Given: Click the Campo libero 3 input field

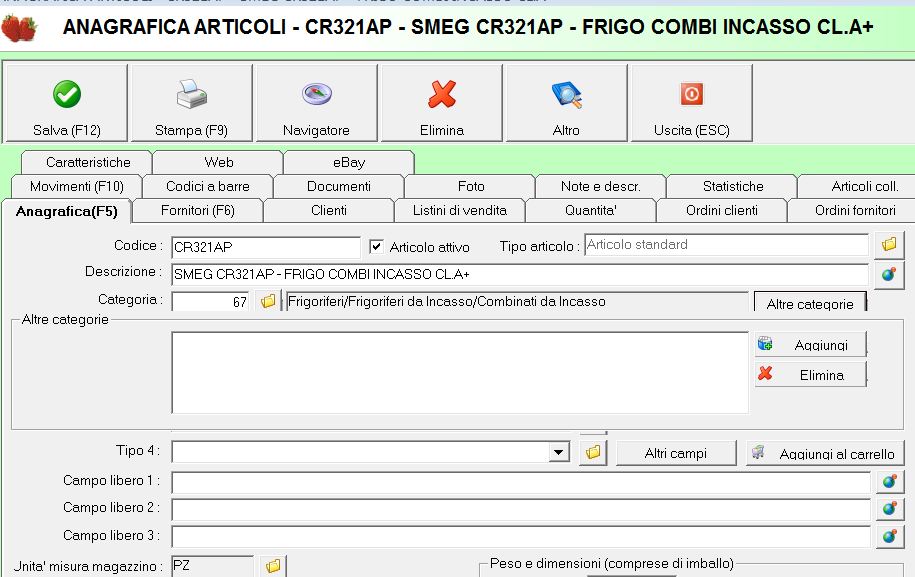Looking at the screenshot, I should click(x=521, y=536).
